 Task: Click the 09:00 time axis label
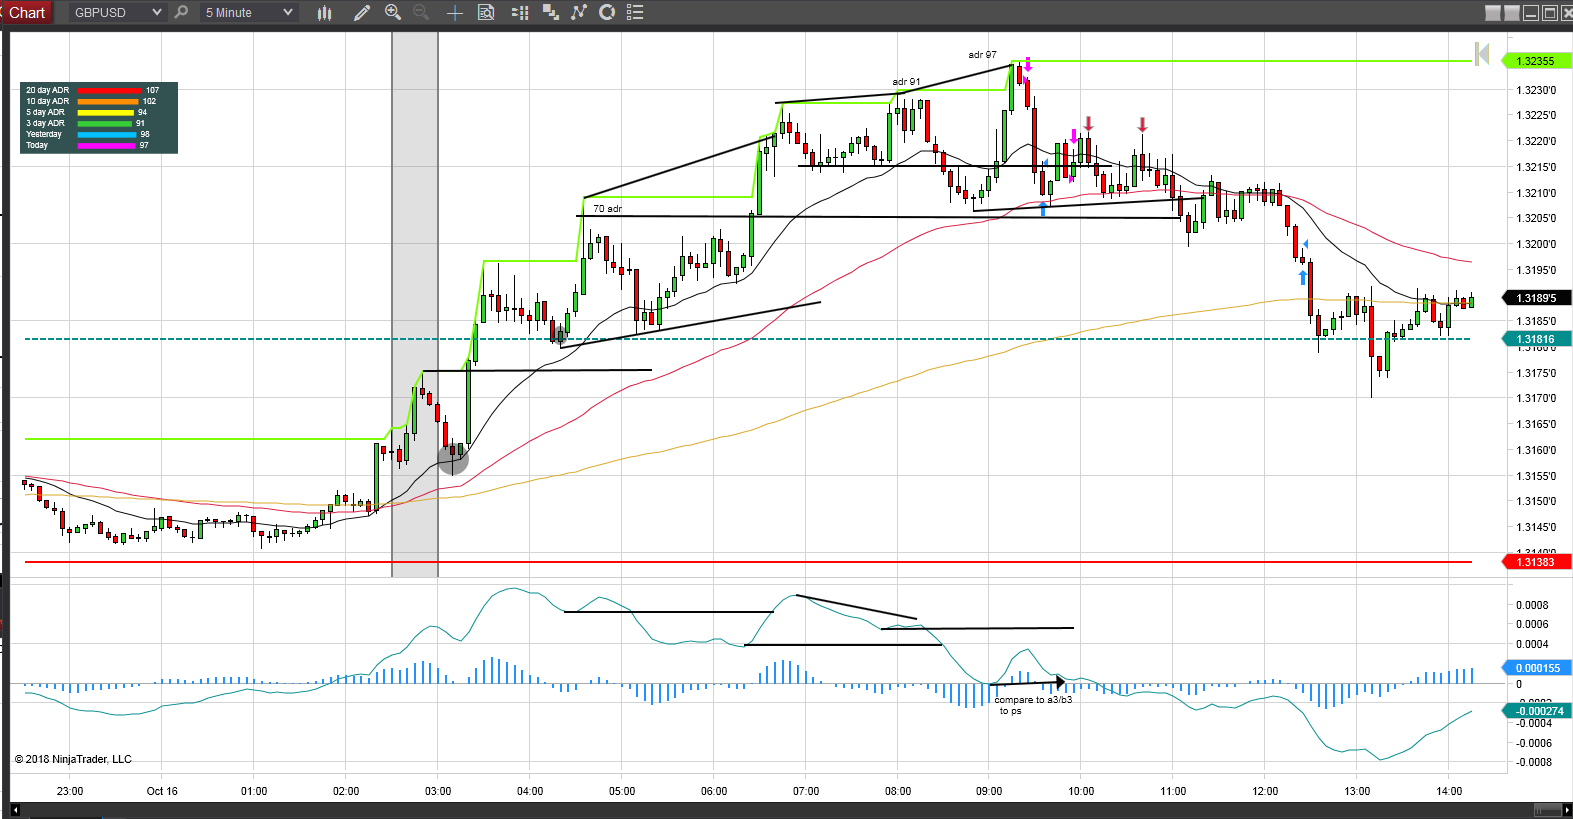(989, 791)
